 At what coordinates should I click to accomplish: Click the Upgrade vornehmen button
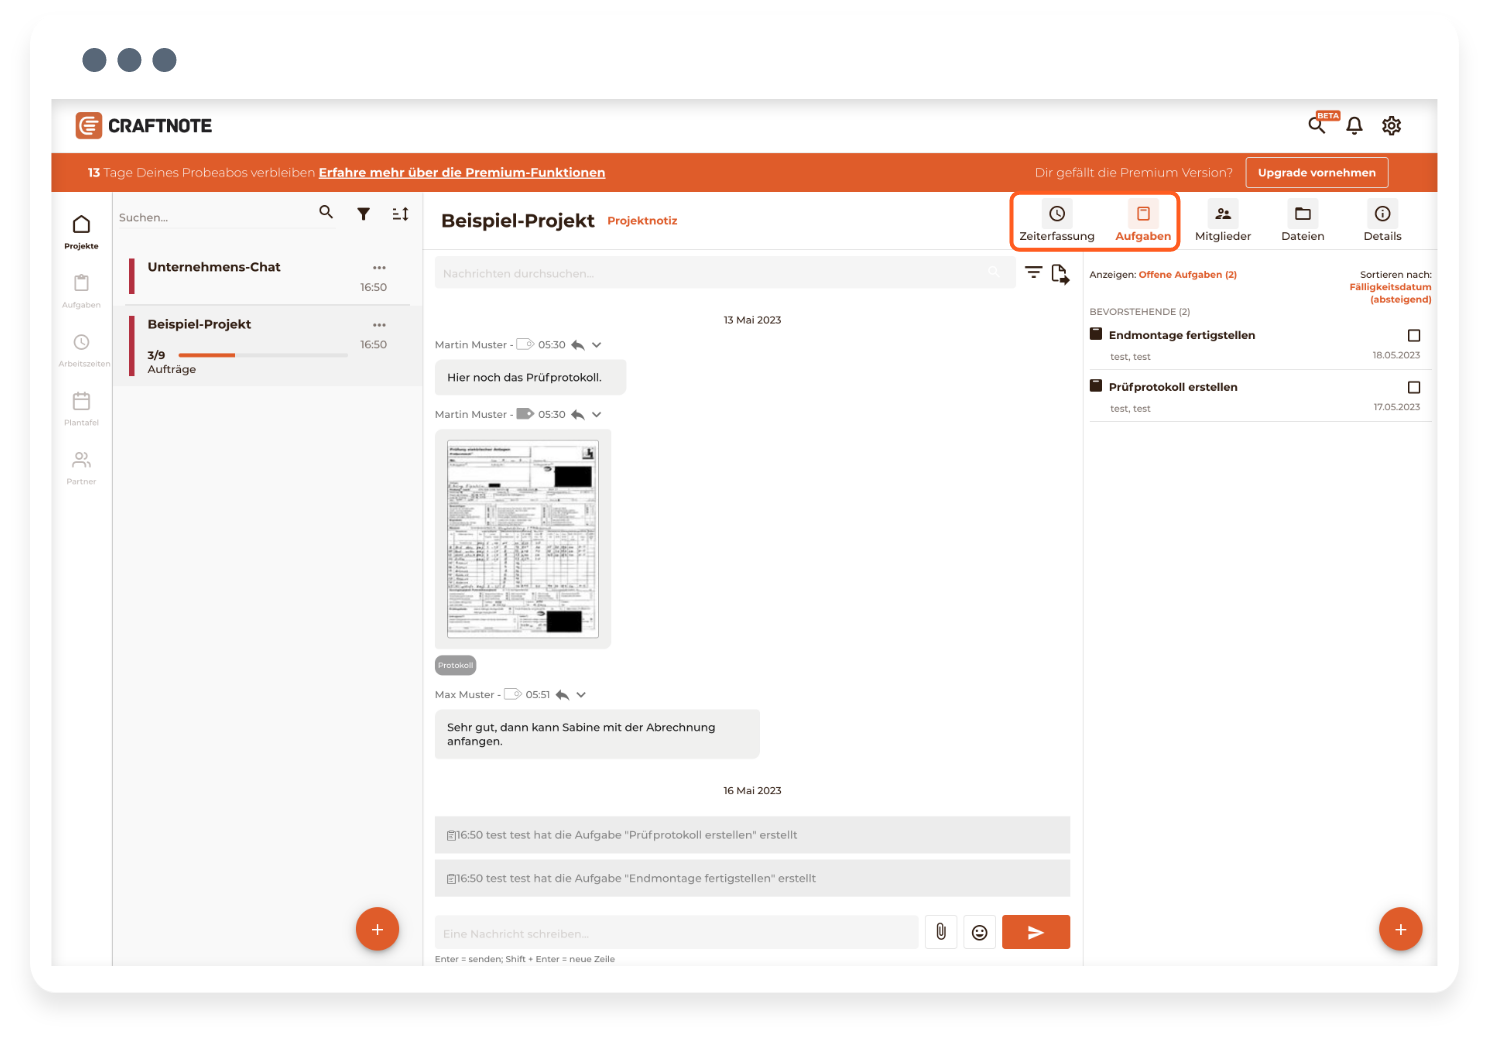point(1316,173)
